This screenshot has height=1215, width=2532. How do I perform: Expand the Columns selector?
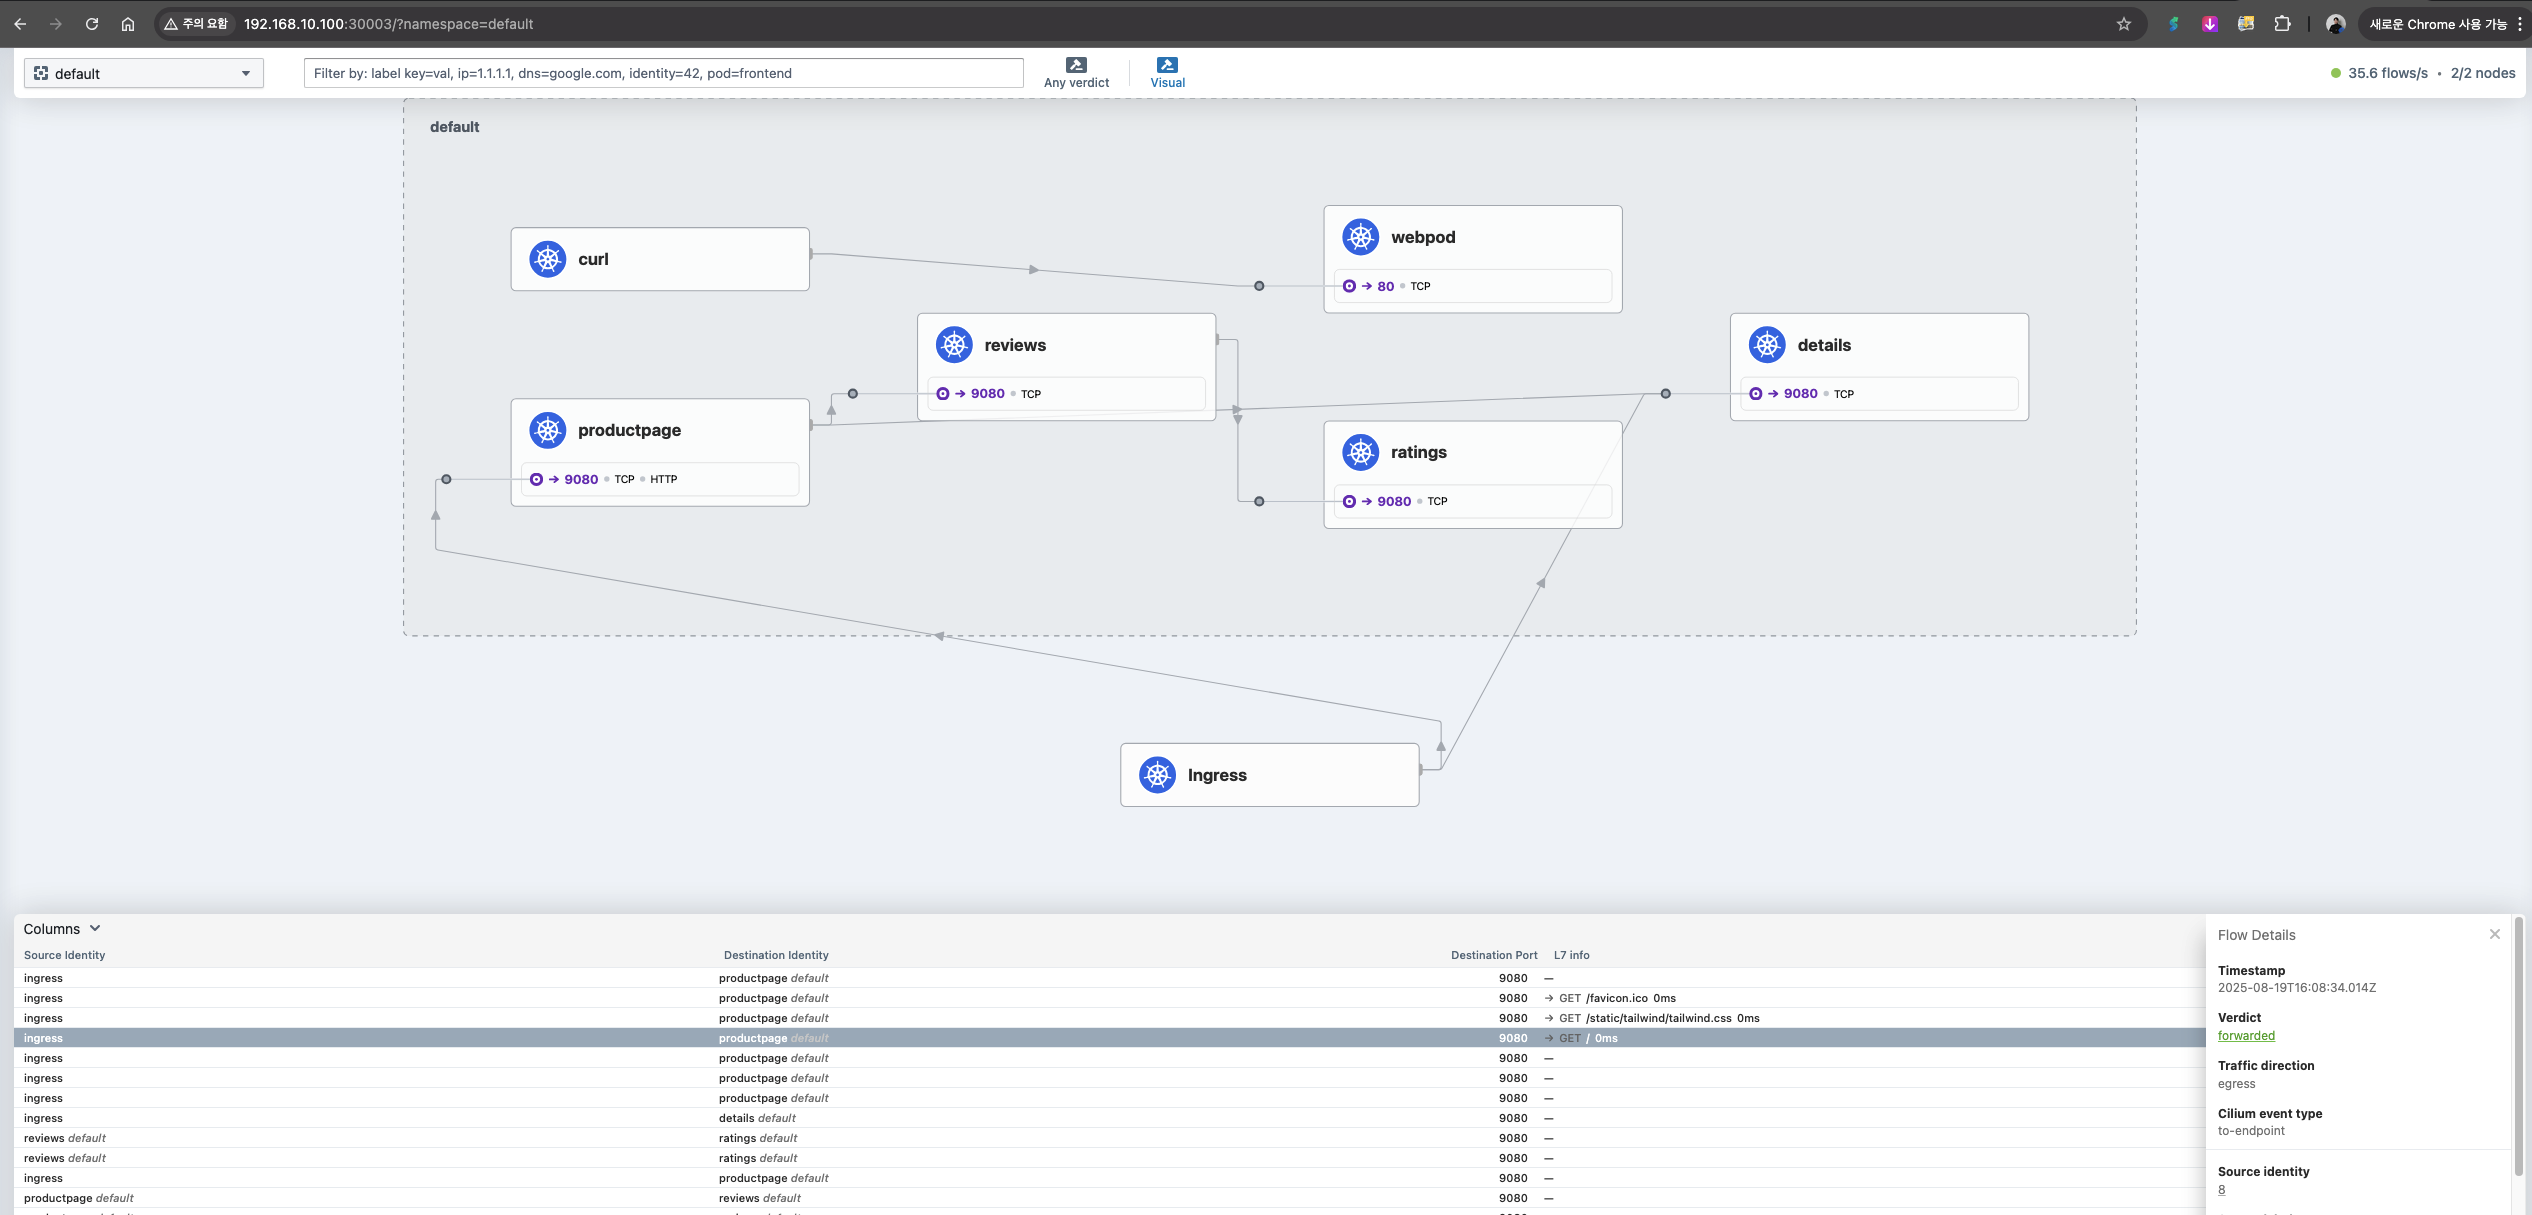click(x=62, y=929)
